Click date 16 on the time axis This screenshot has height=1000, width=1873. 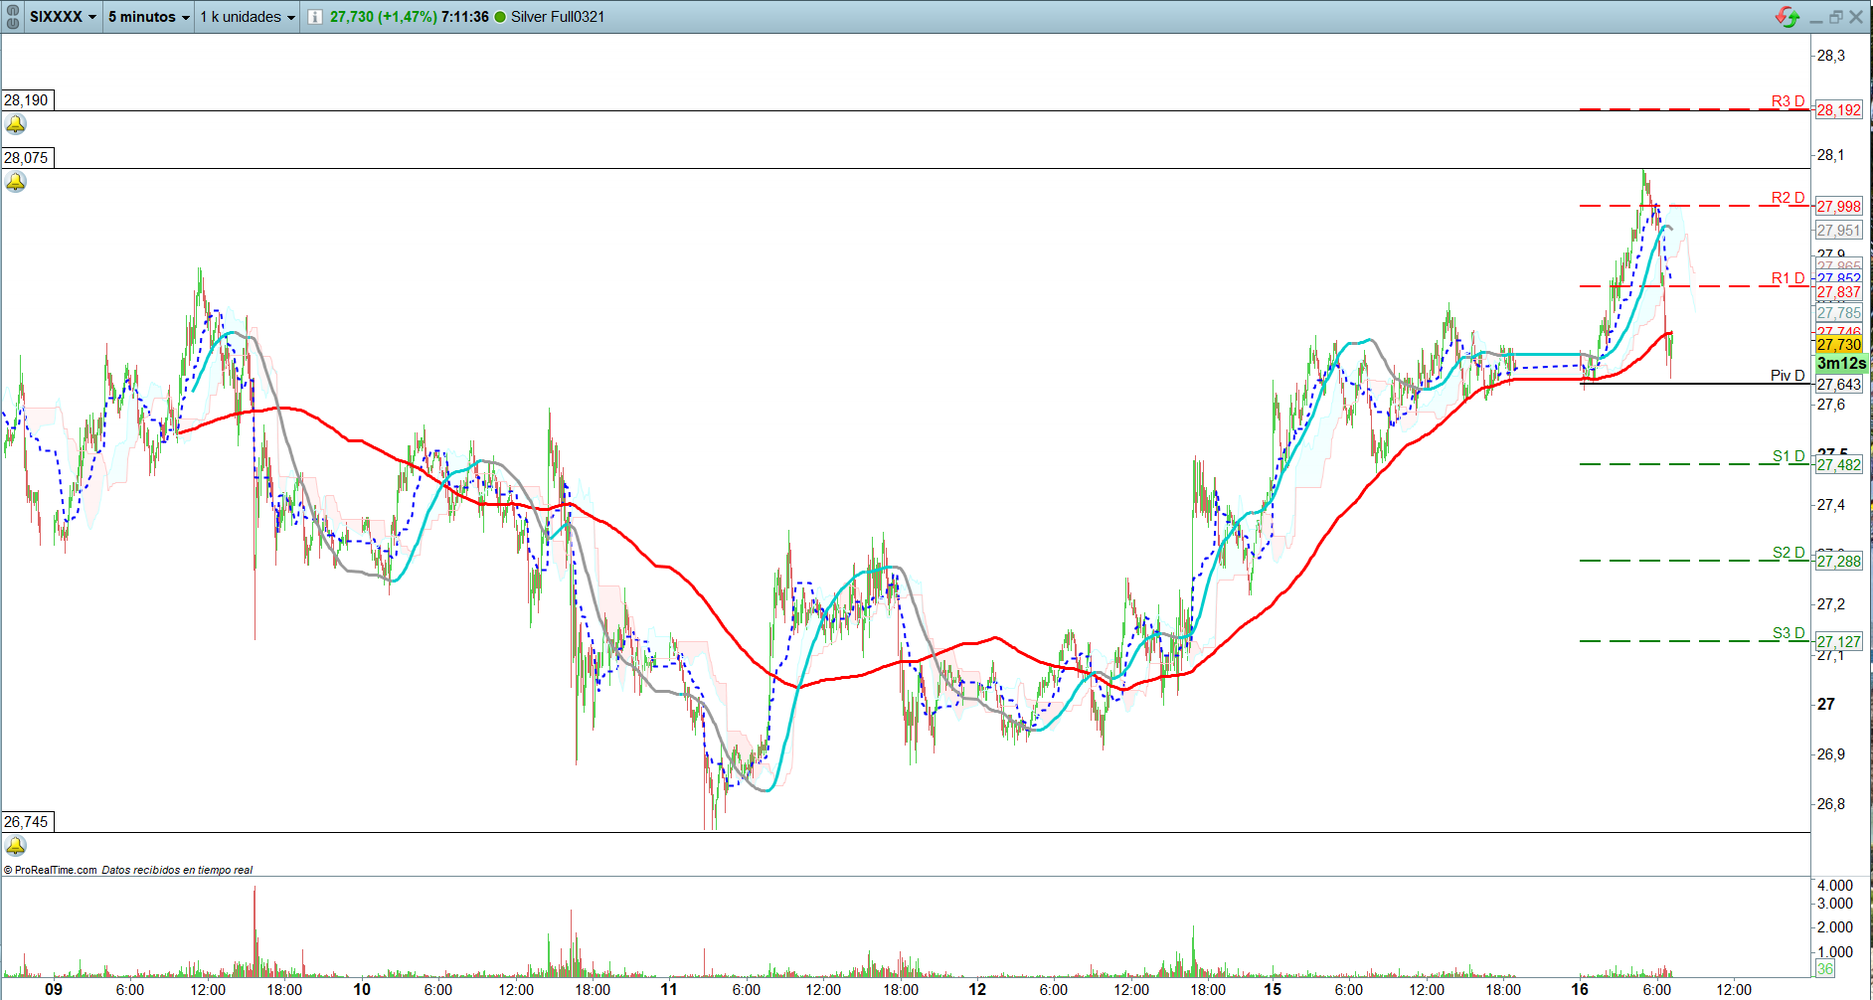pos(1580,990)
